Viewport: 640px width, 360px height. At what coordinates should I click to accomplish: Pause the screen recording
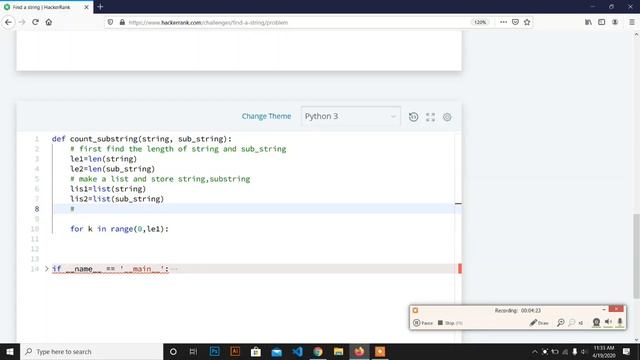click(x=422, y=323)
